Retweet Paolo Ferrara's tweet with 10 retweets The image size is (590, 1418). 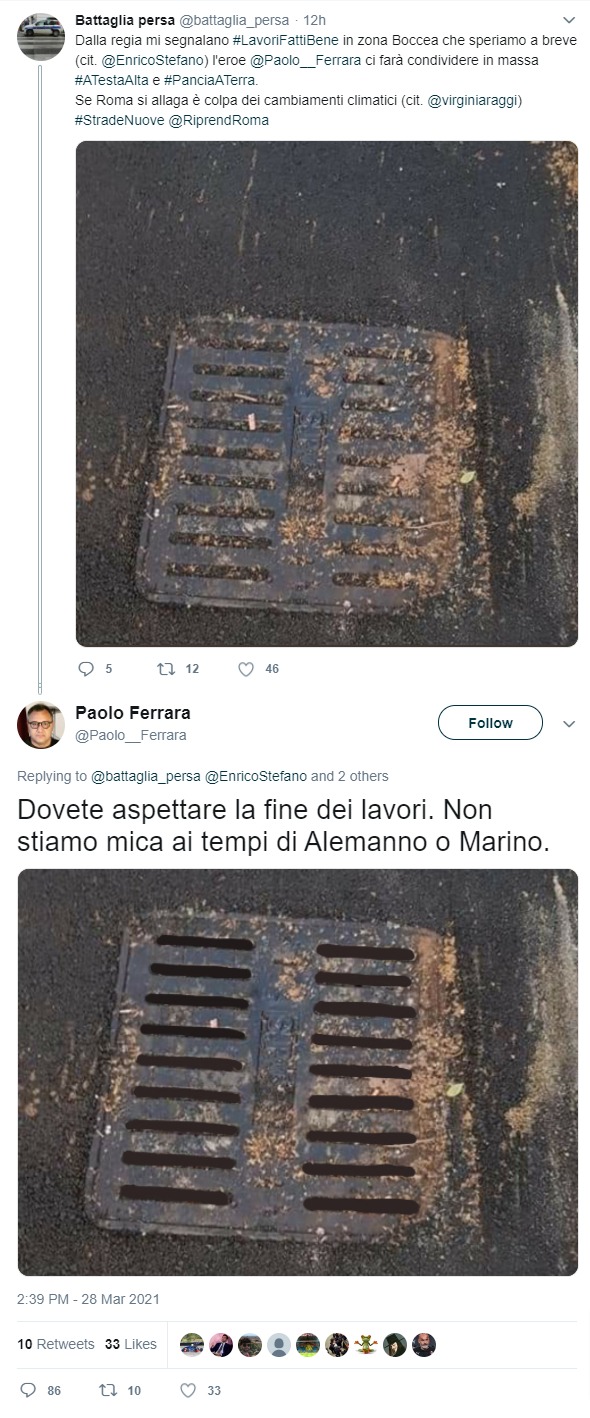[108, 1390]
